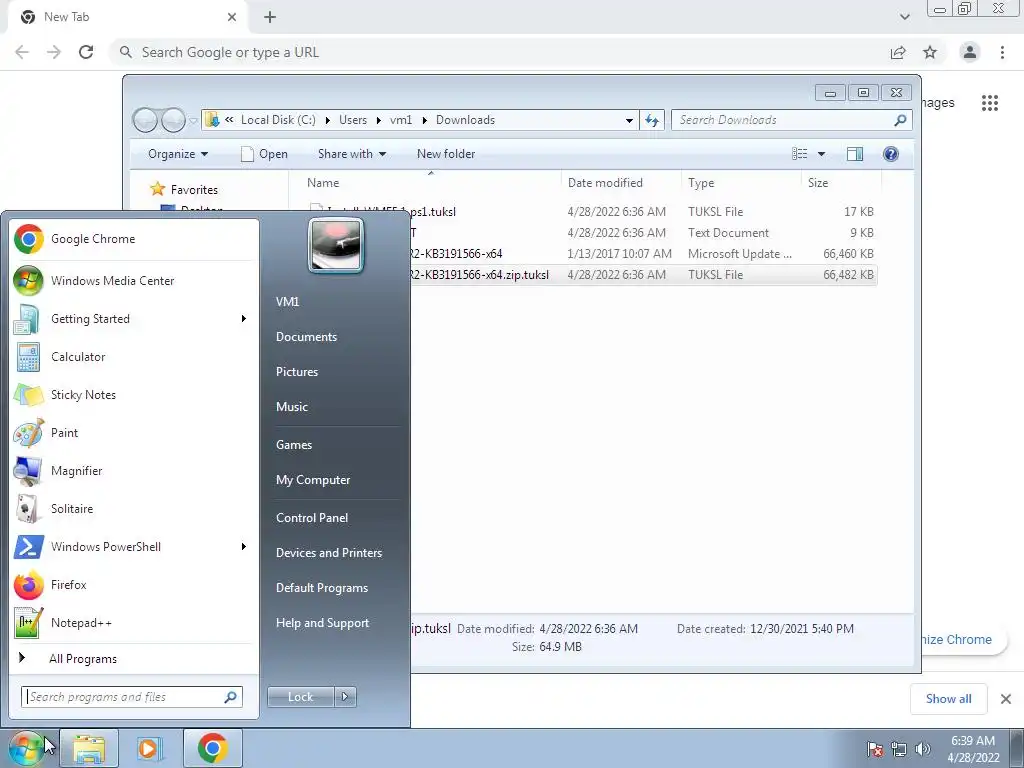This screenshot has height=768, width=1024.
Task: Select the KB3191566-x64.zip.tuksl file
Action: point(643,275)
